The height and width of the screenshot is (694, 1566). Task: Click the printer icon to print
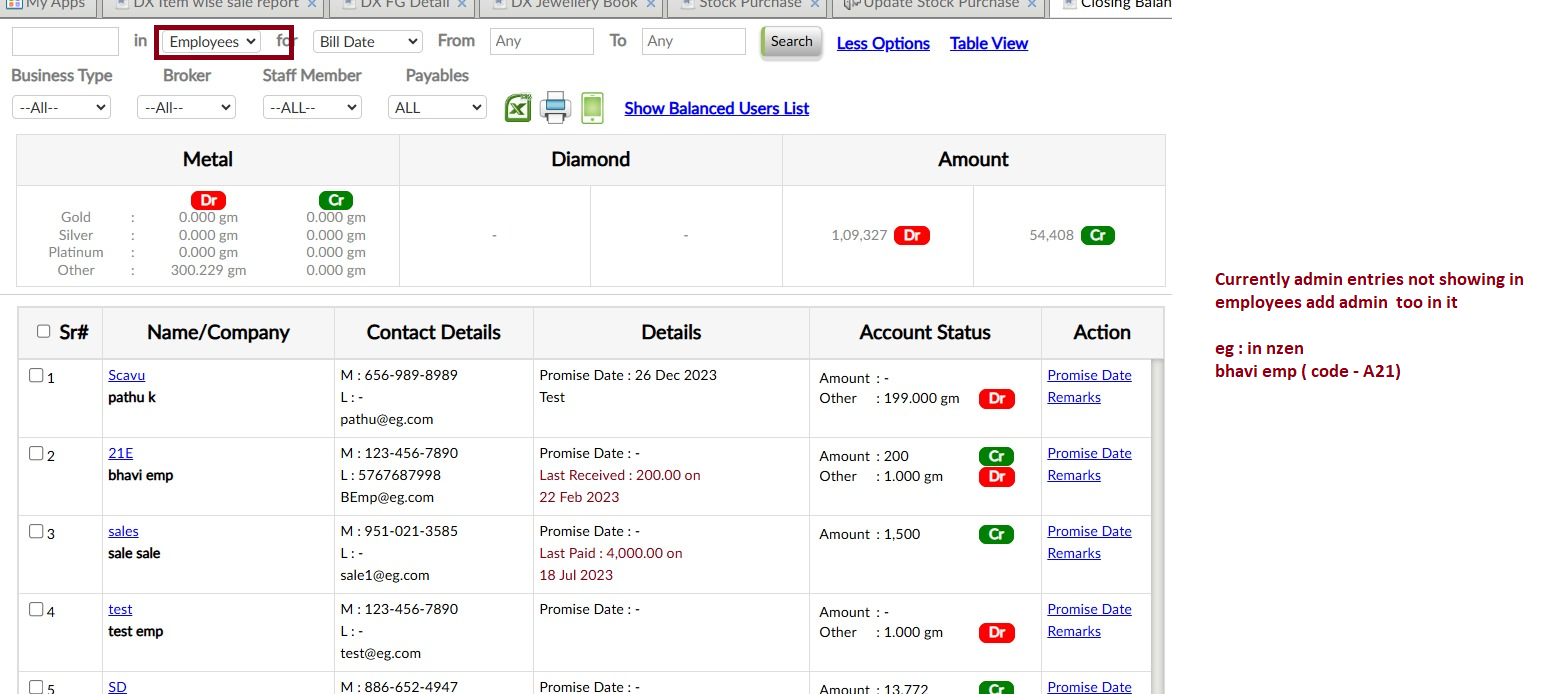pyautogui.click(x=555, y=108)
